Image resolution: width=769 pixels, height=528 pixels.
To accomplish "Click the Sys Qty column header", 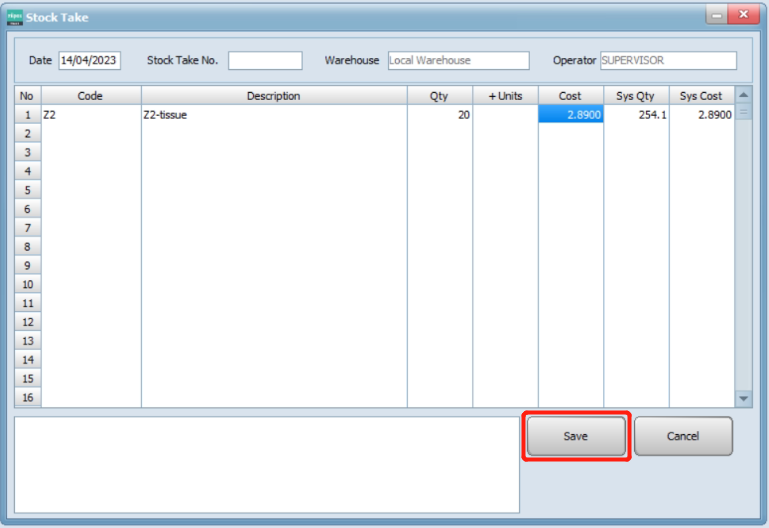I will [x=636, y=96].
